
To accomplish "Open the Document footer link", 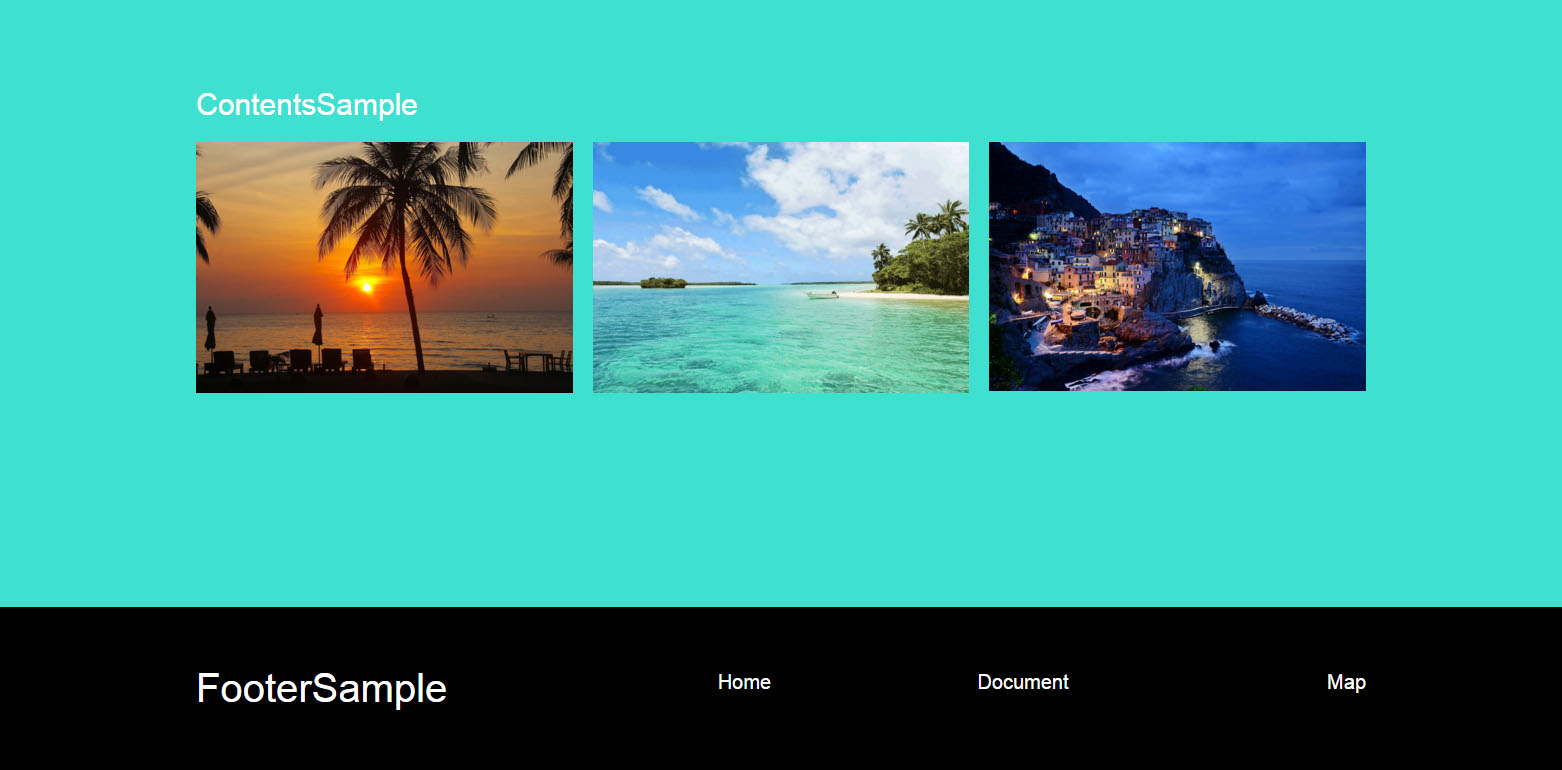I will [x=1023, y=682].
